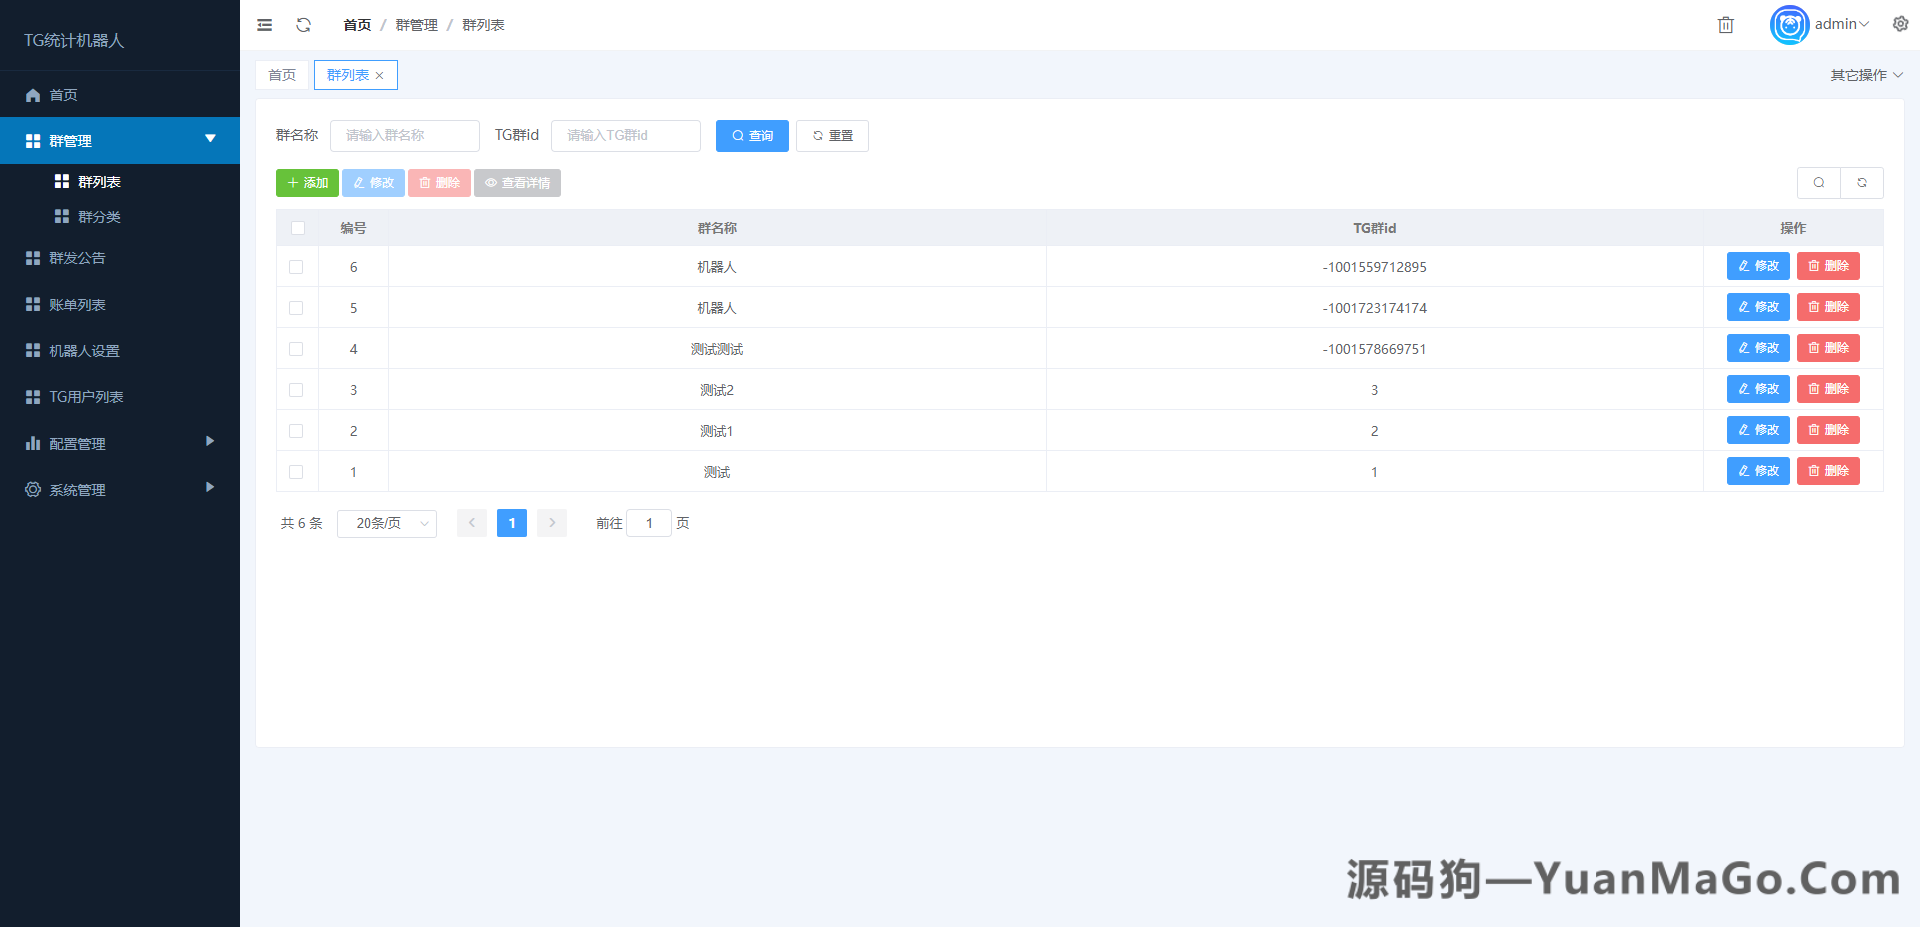Viewport: 1920px width, 927px height.
Task: Click the 前往 page number input field
Action: (x=649, y=523)
